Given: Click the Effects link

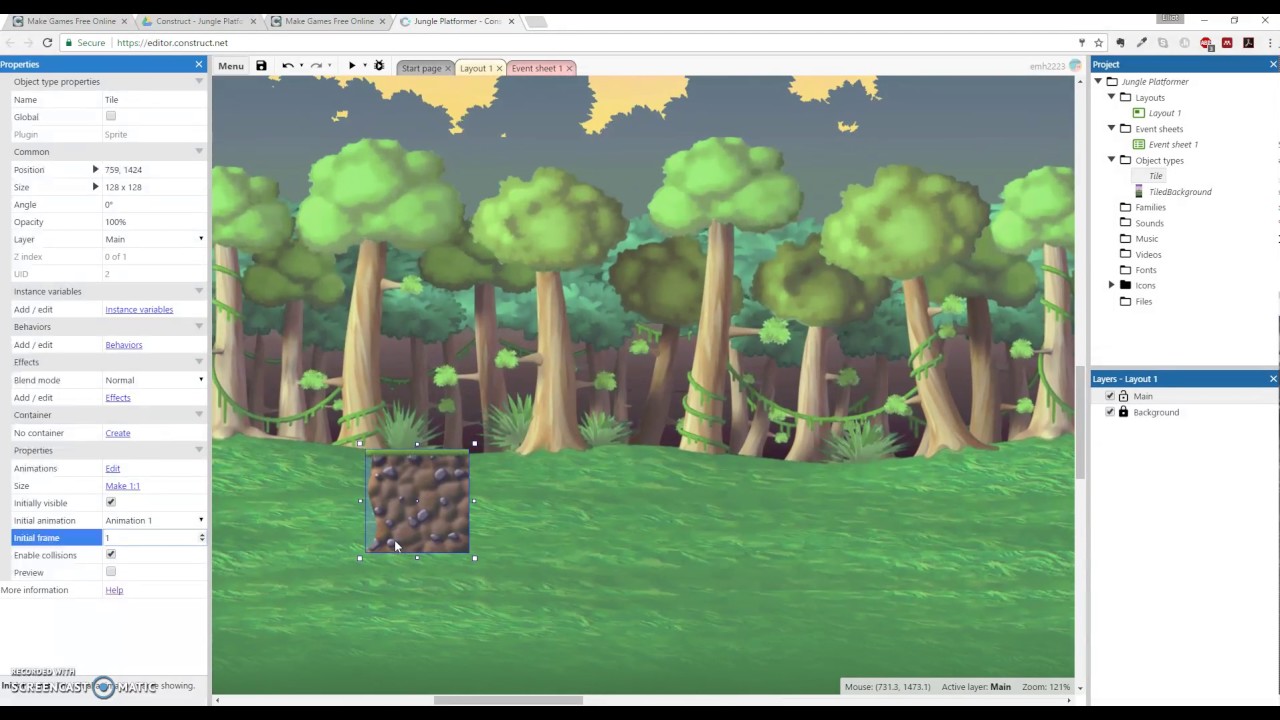Looking at the screenshot, I should 118,398.
